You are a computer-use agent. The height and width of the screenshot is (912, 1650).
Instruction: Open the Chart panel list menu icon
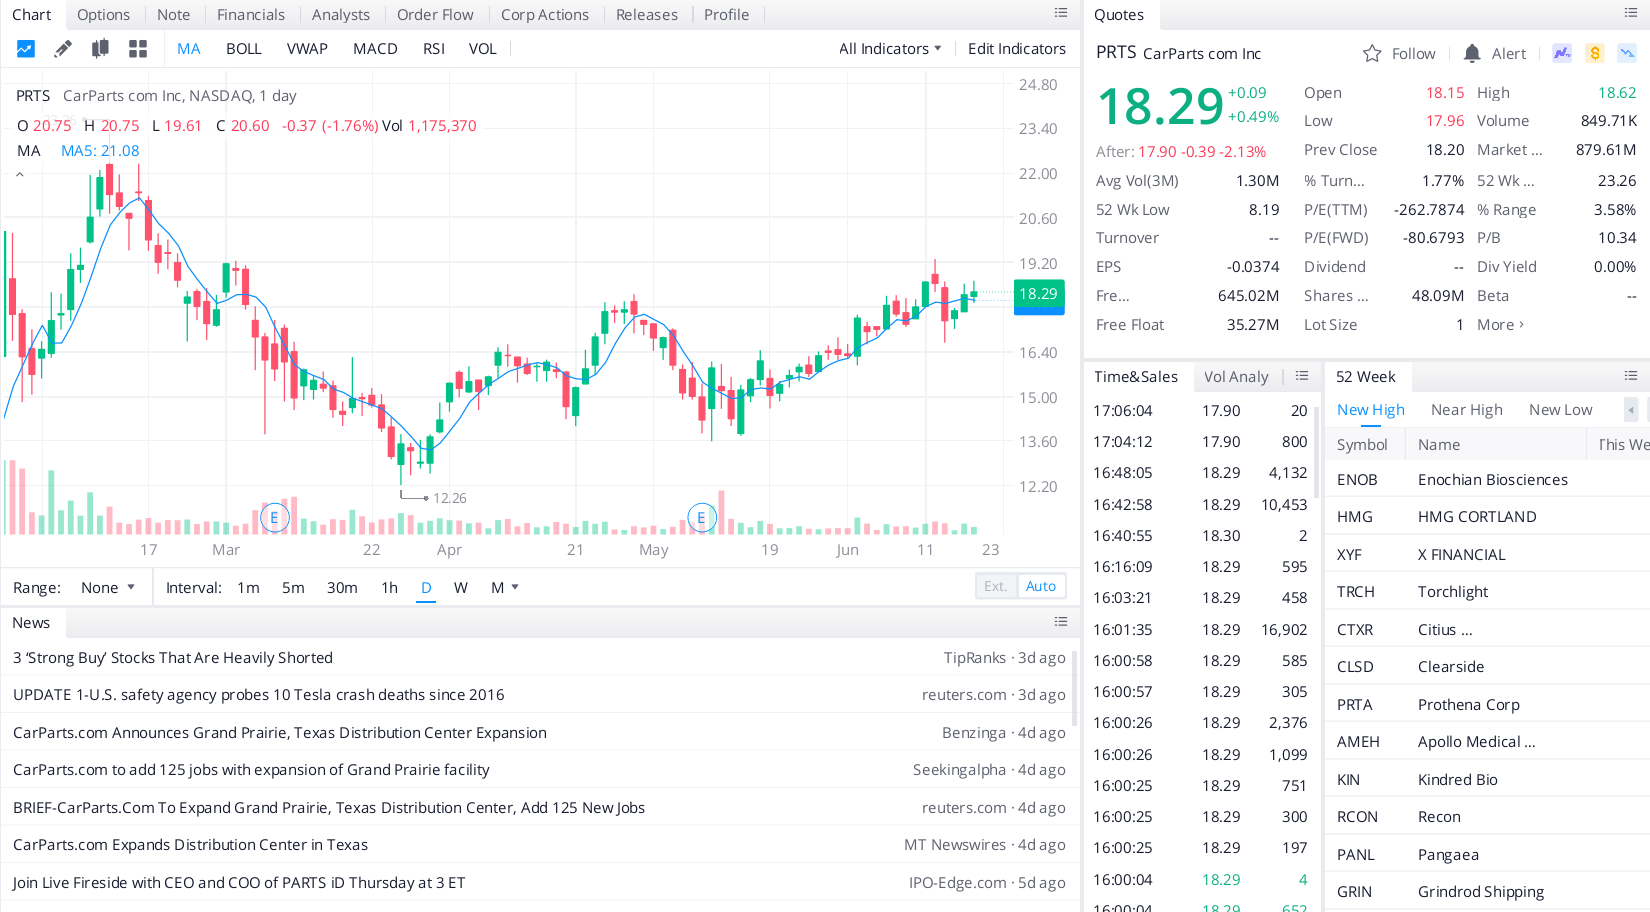[x=1061, y=13]
